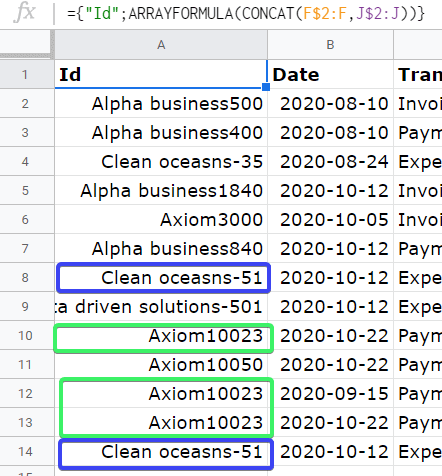Viewport: 442px width, 476px height.
Task: Click date '2020-10-12' in row 9
Action: (x=330, y=307)
